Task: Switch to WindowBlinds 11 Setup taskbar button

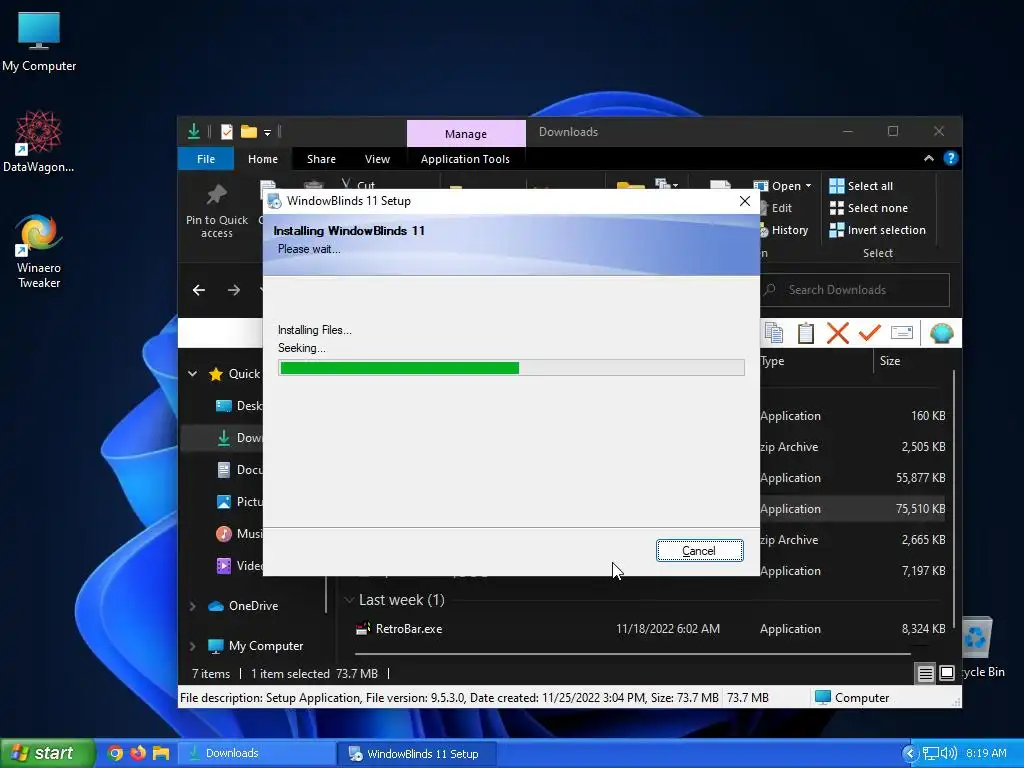Action: point(417,754)
